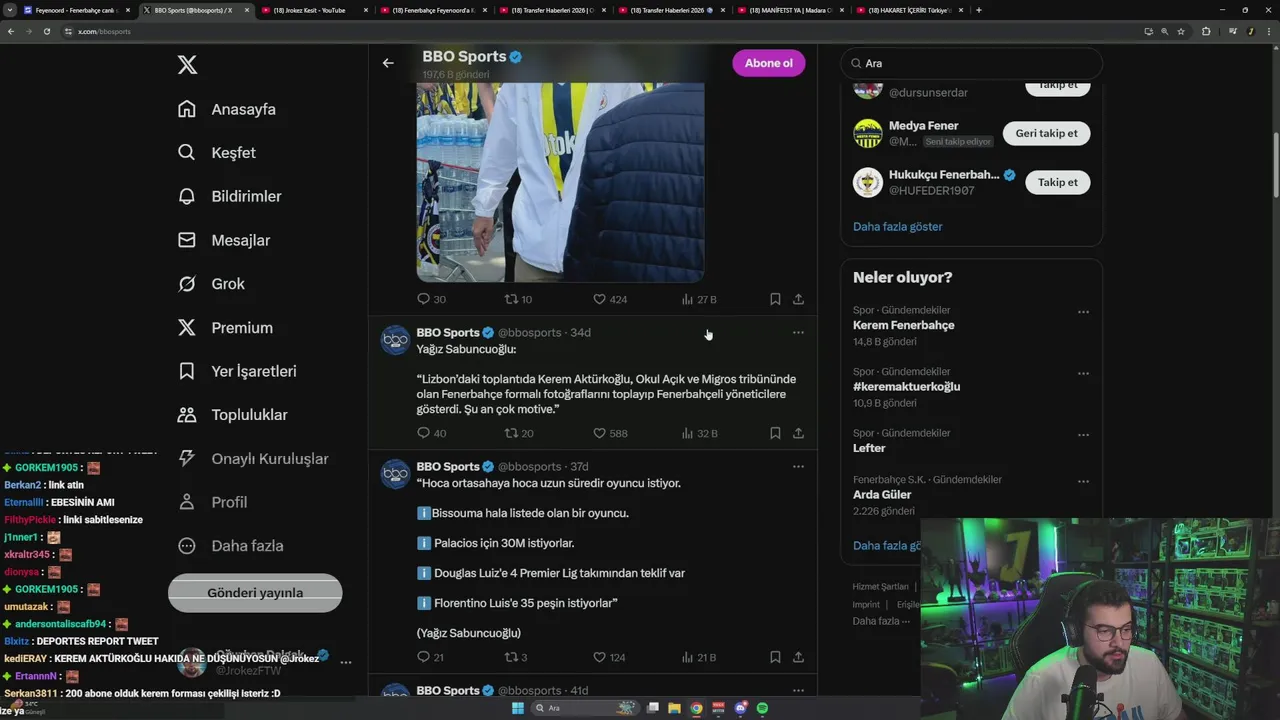Open options for Lefter trend
The image size is (1280, 720).
1083,435
